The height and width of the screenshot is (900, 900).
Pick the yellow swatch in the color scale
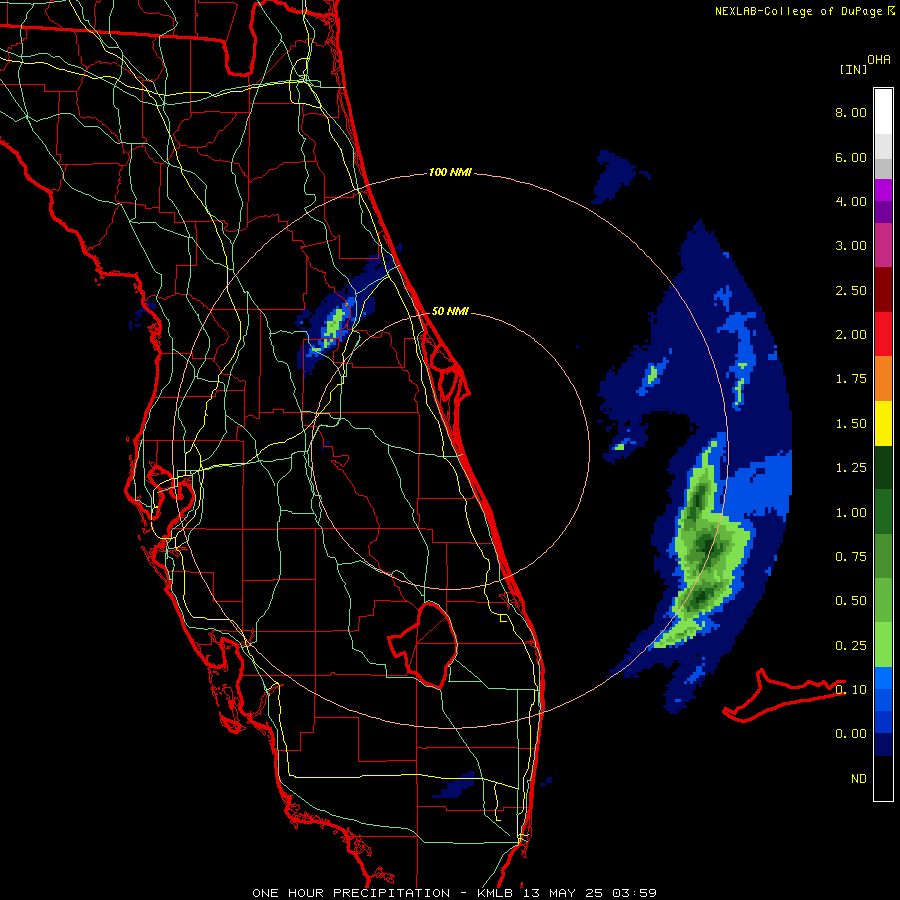click(883, 423)
